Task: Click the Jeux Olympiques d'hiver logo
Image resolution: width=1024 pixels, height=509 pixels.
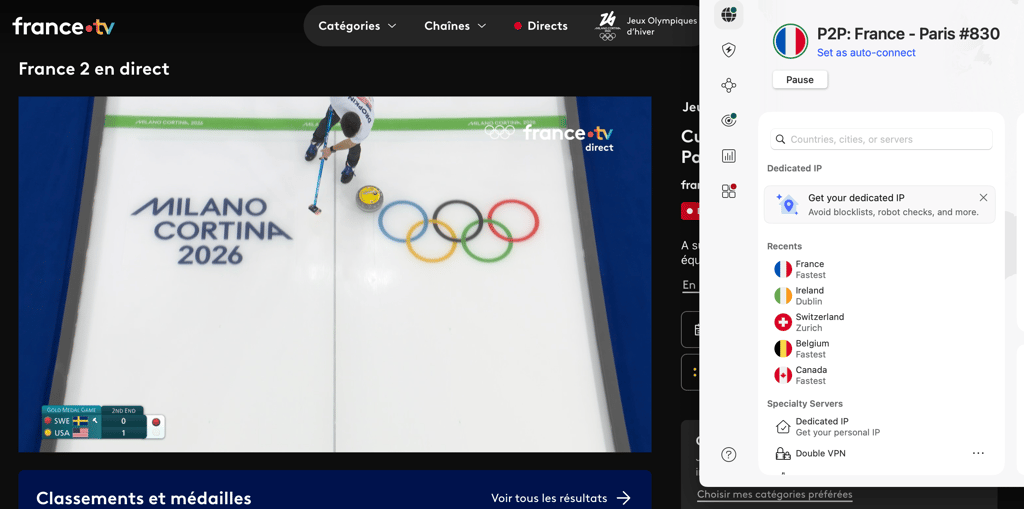Action: [x=607, y=26]
